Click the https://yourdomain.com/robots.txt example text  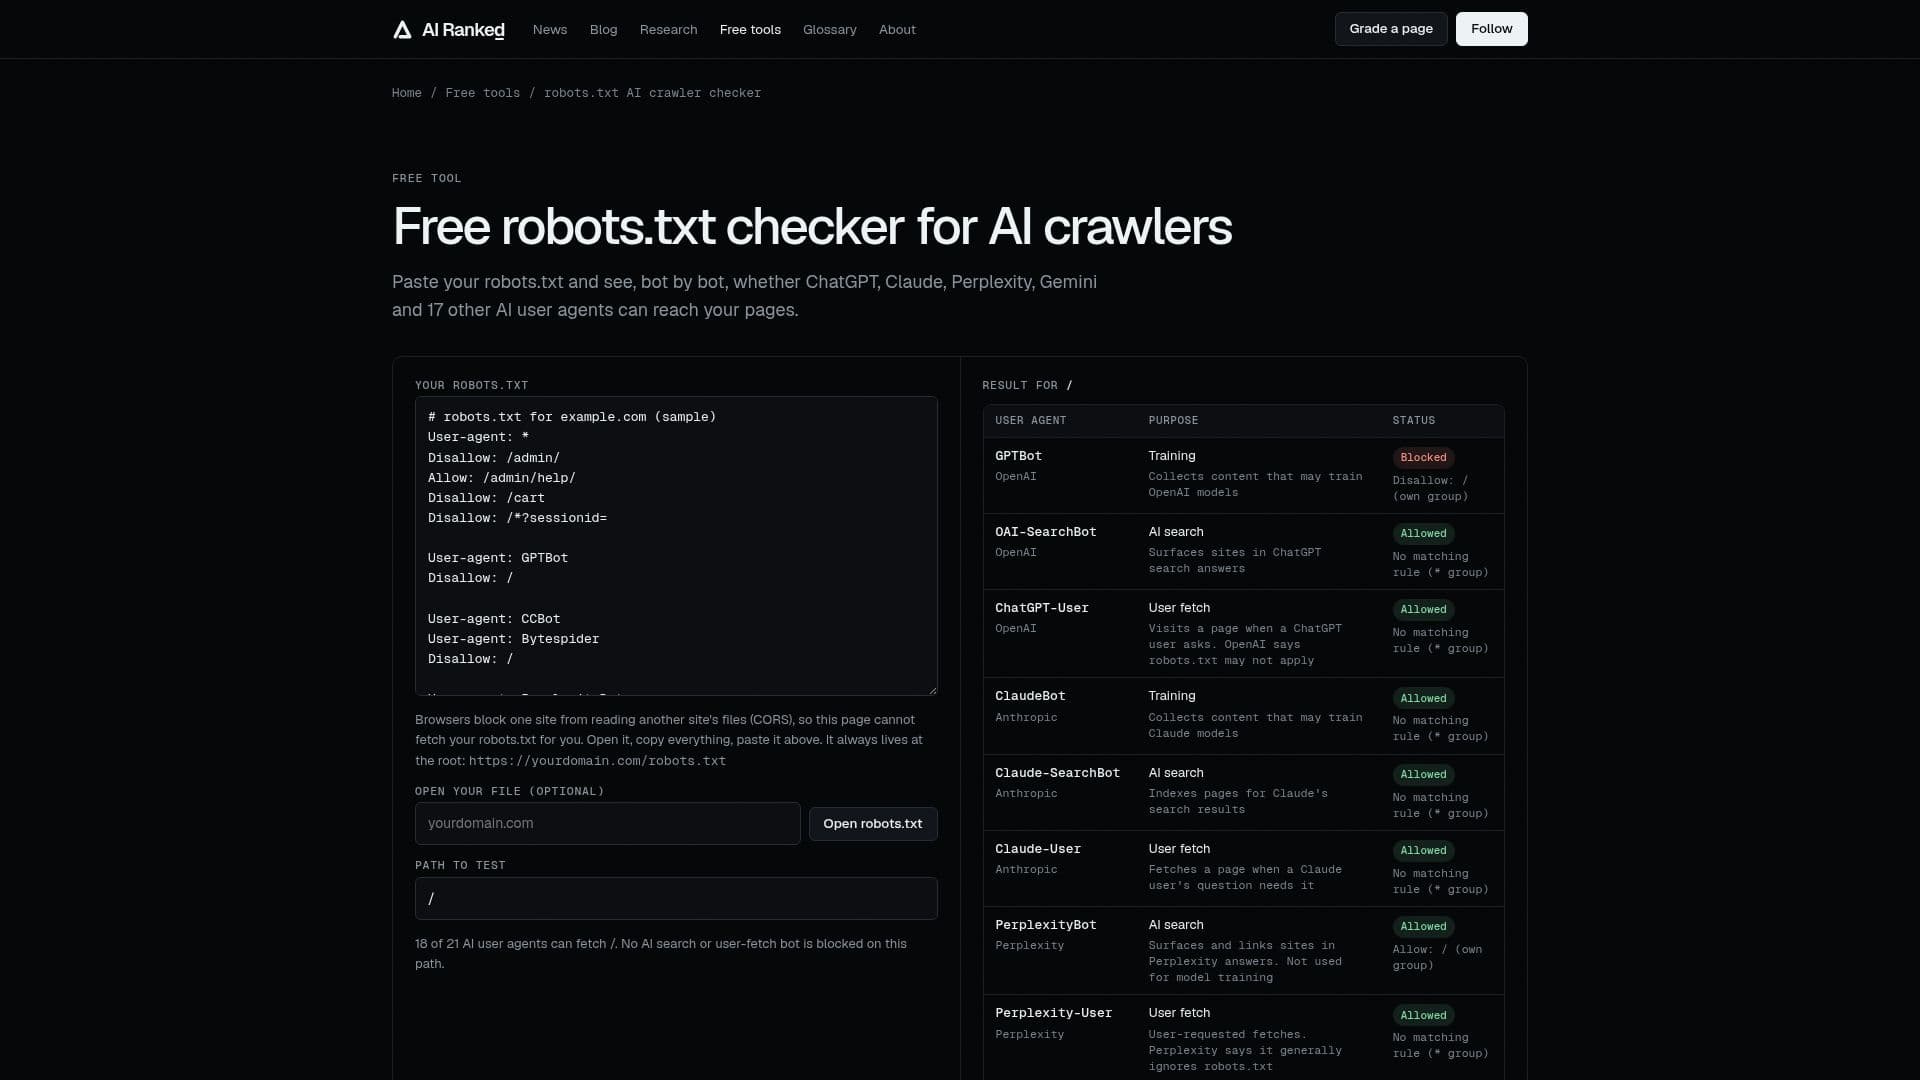(x=597, y=761)
